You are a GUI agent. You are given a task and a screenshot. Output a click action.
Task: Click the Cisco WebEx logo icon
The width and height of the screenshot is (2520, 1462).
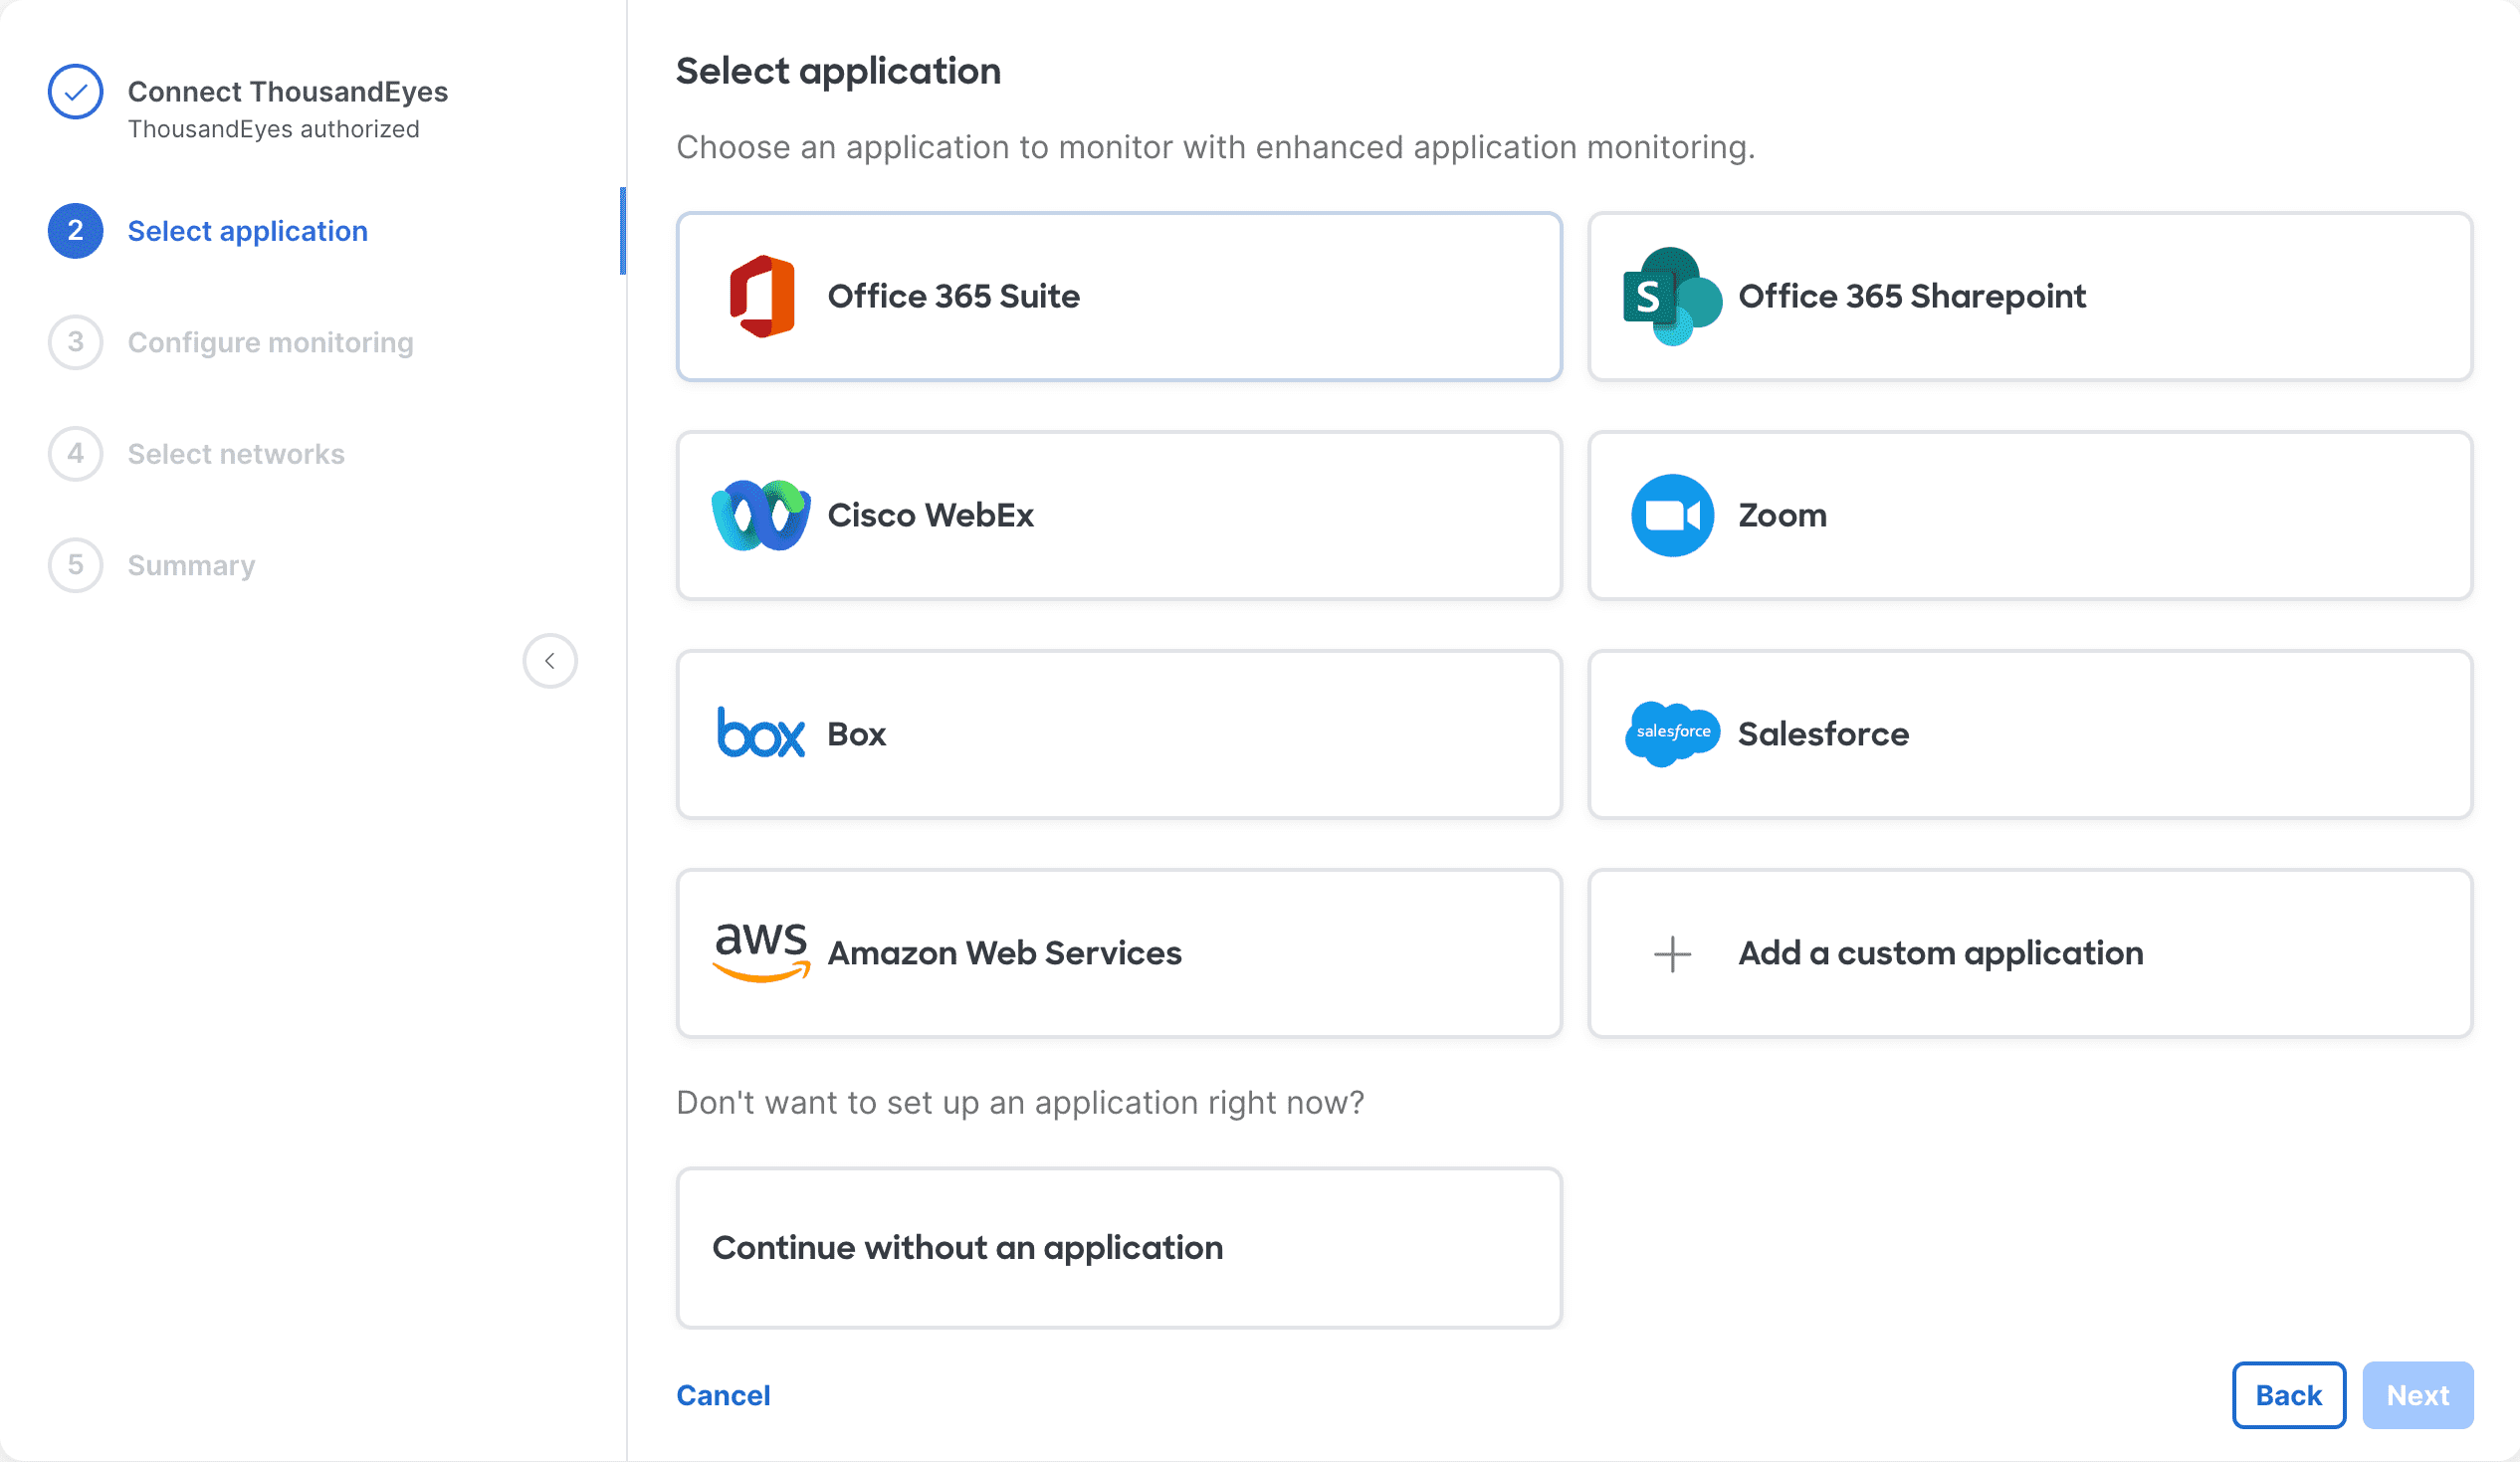point(761,515)
